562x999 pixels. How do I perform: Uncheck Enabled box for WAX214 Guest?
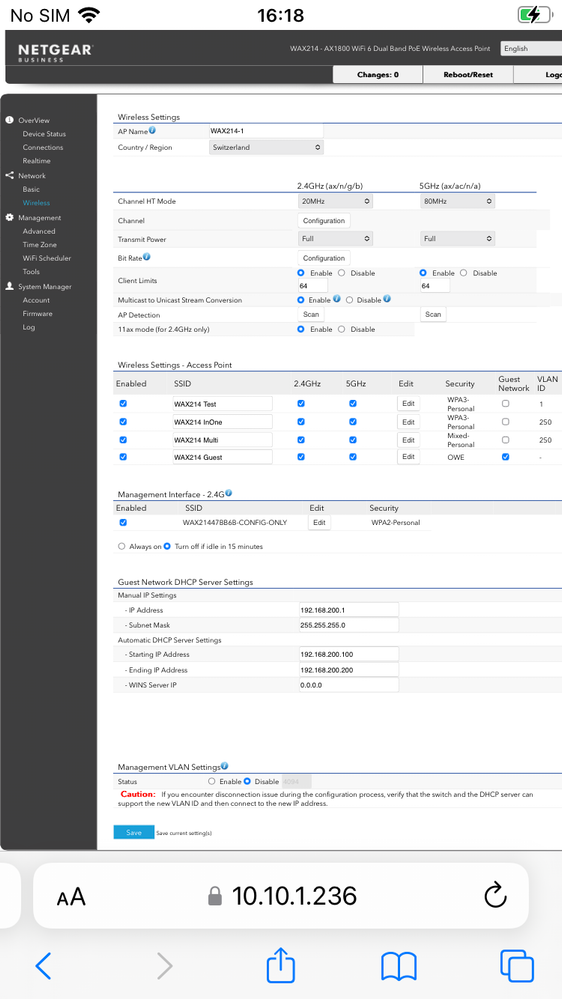point(123,456)
